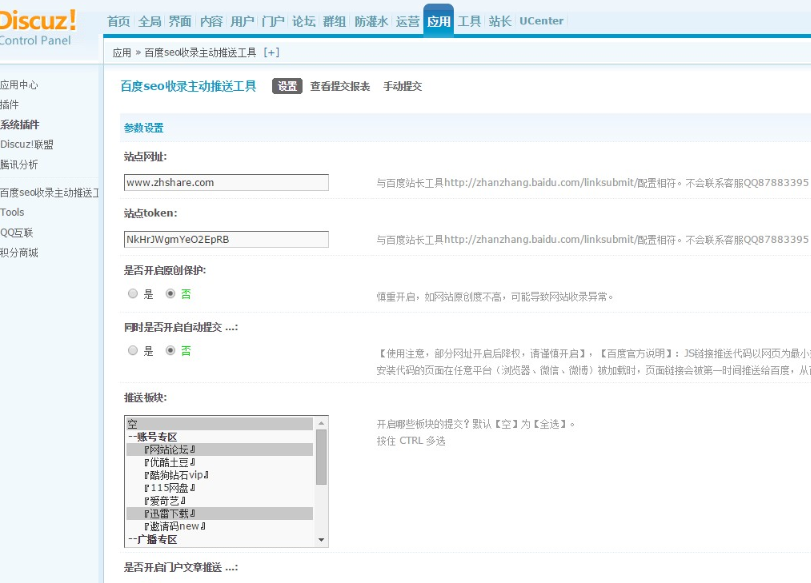Viewport: 811px width, 583px height.
Task: Open the 论坛 top navigation tab
Action: 303,21
